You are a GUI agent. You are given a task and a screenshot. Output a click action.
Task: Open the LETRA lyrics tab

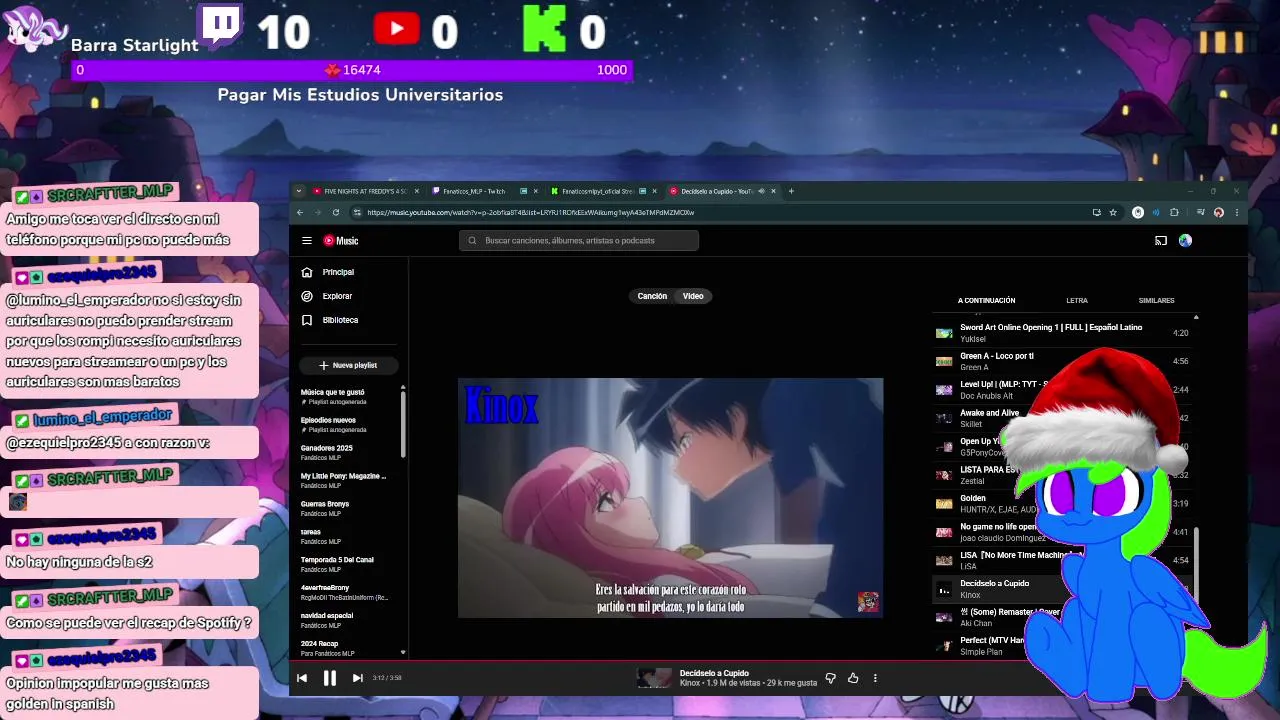tap(1077, 300)
